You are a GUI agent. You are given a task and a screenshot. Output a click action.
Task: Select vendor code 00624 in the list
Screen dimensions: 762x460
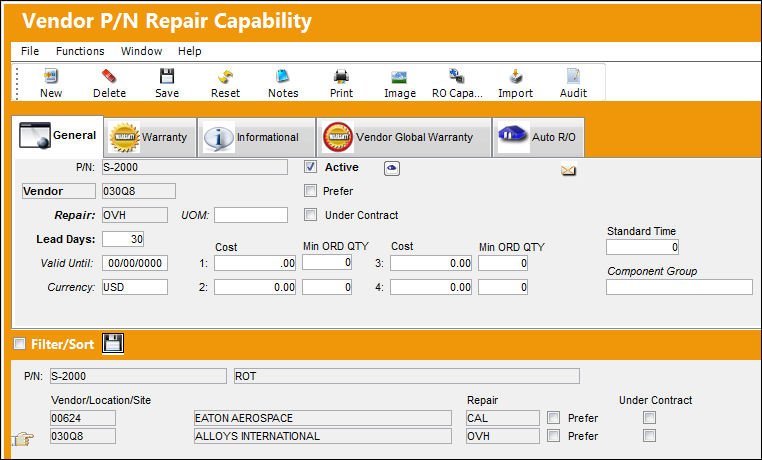tap(83, 418)
